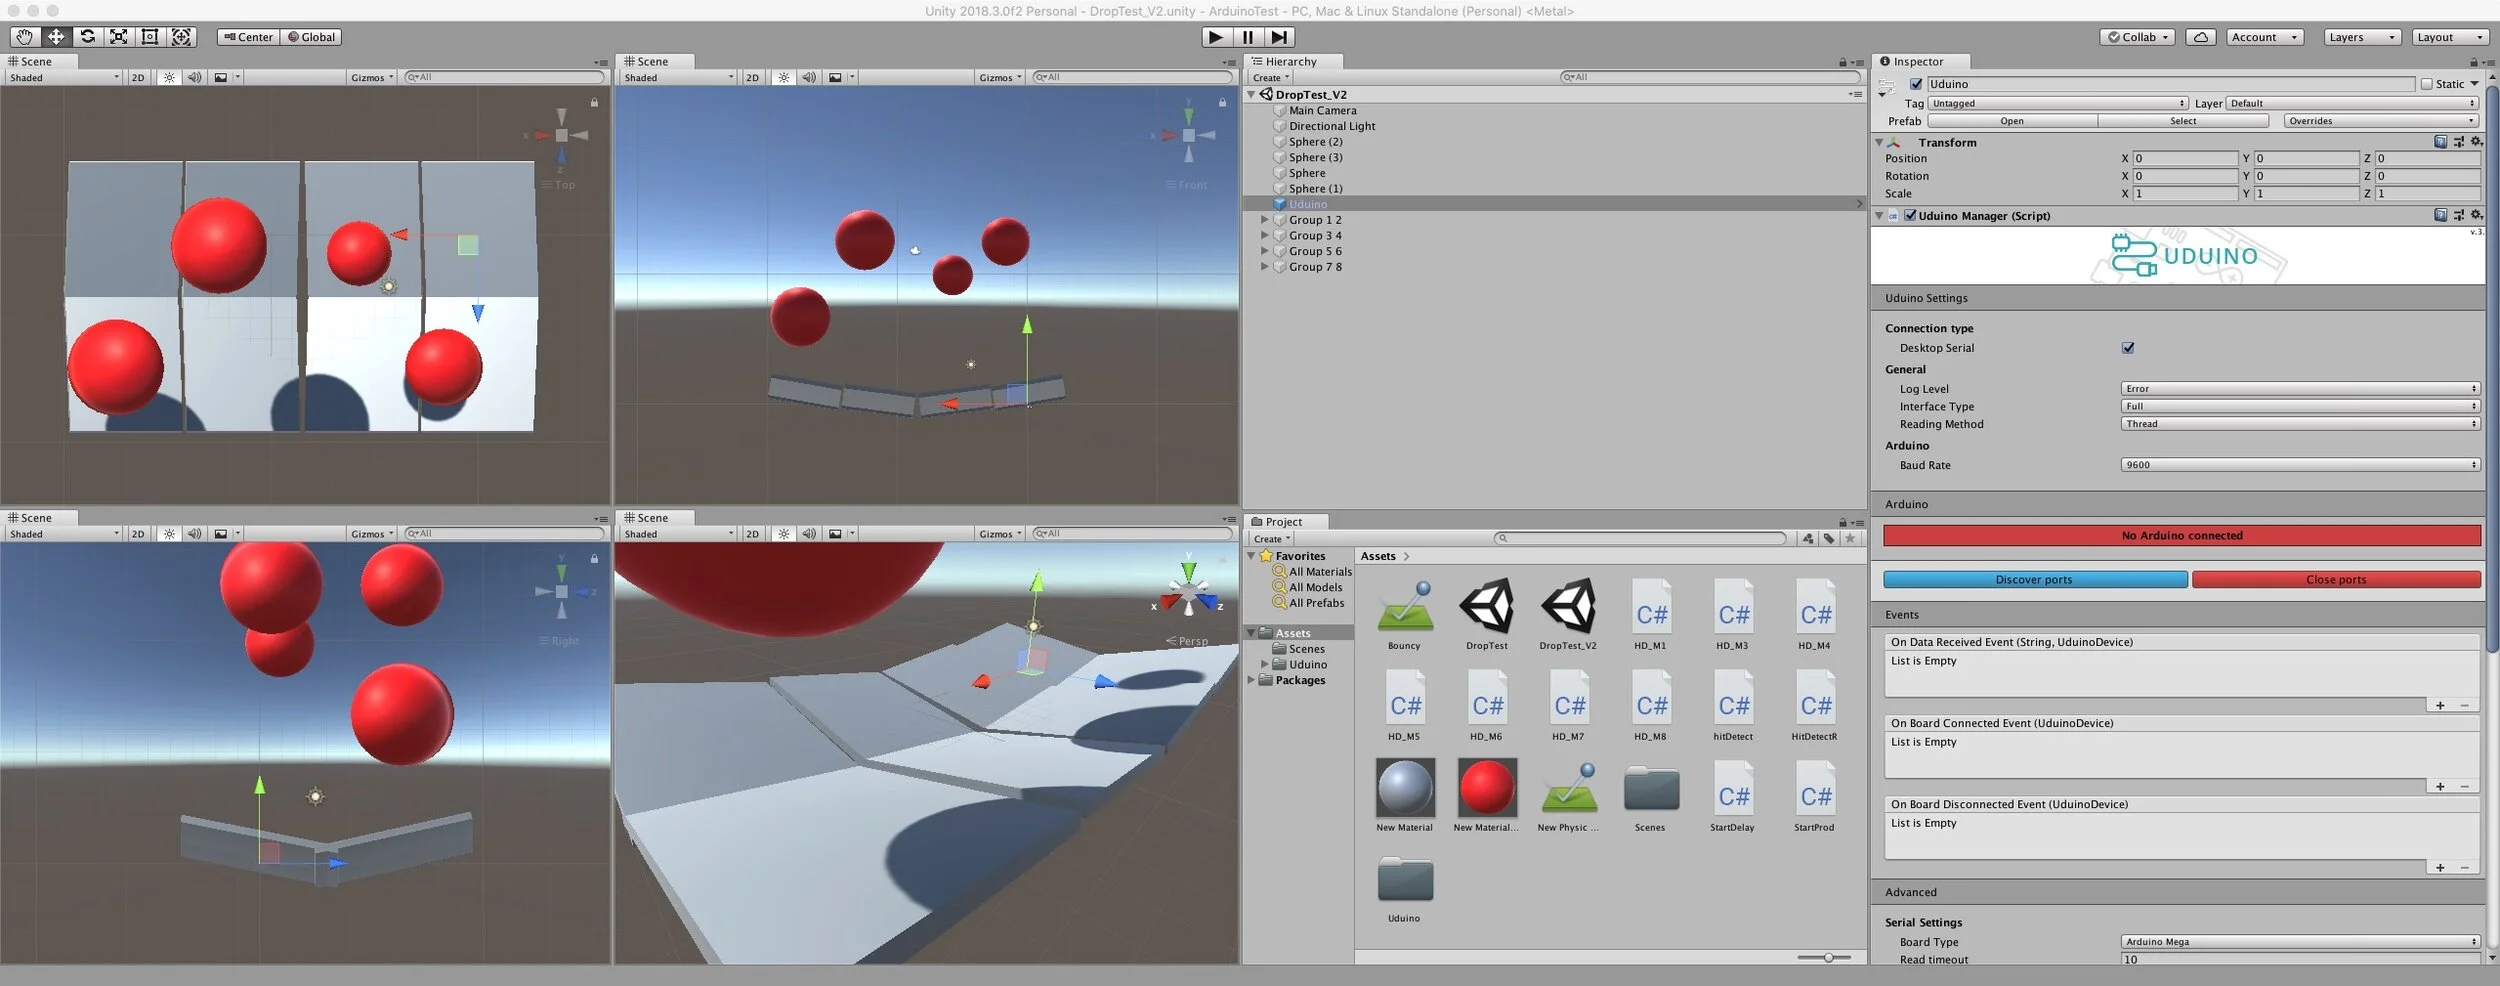Viewport: 2500px width, 986px height.
Task: Start Play mode
Action: [x=1215, y=37]
